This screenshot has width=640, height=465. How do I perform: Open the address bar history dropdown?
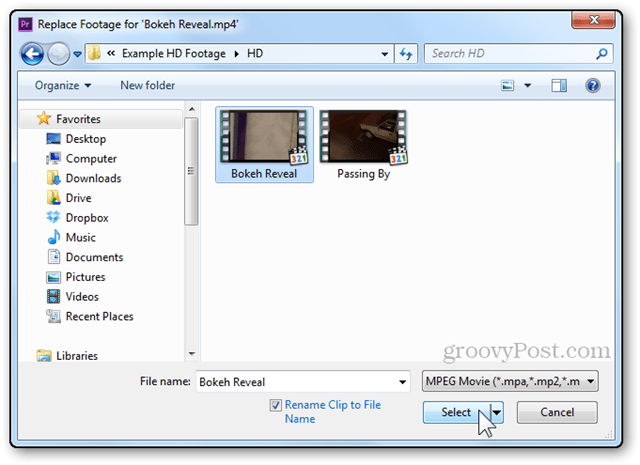pos(384,54)
